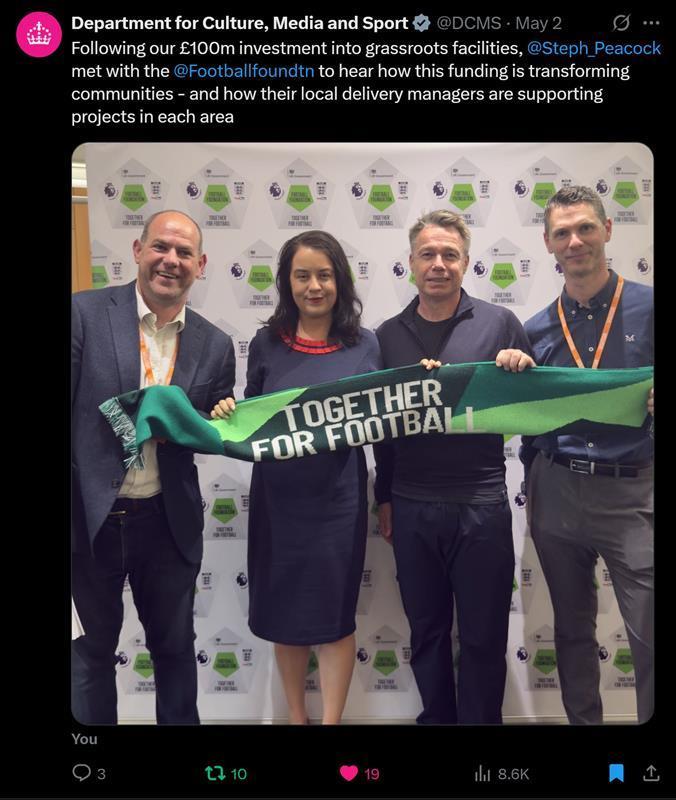Screen dimensions: 676x800
Task: Open the @Footballfoundtn mention link
Action: pos(244,71)
